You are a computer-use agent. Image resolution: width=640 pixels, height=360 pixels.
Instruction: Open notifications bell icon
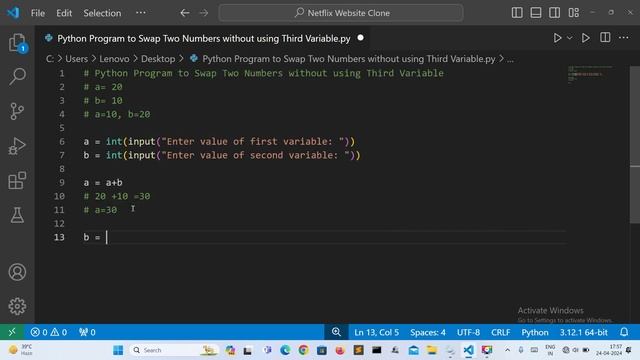pyautogui.click(x=624, y=332)
